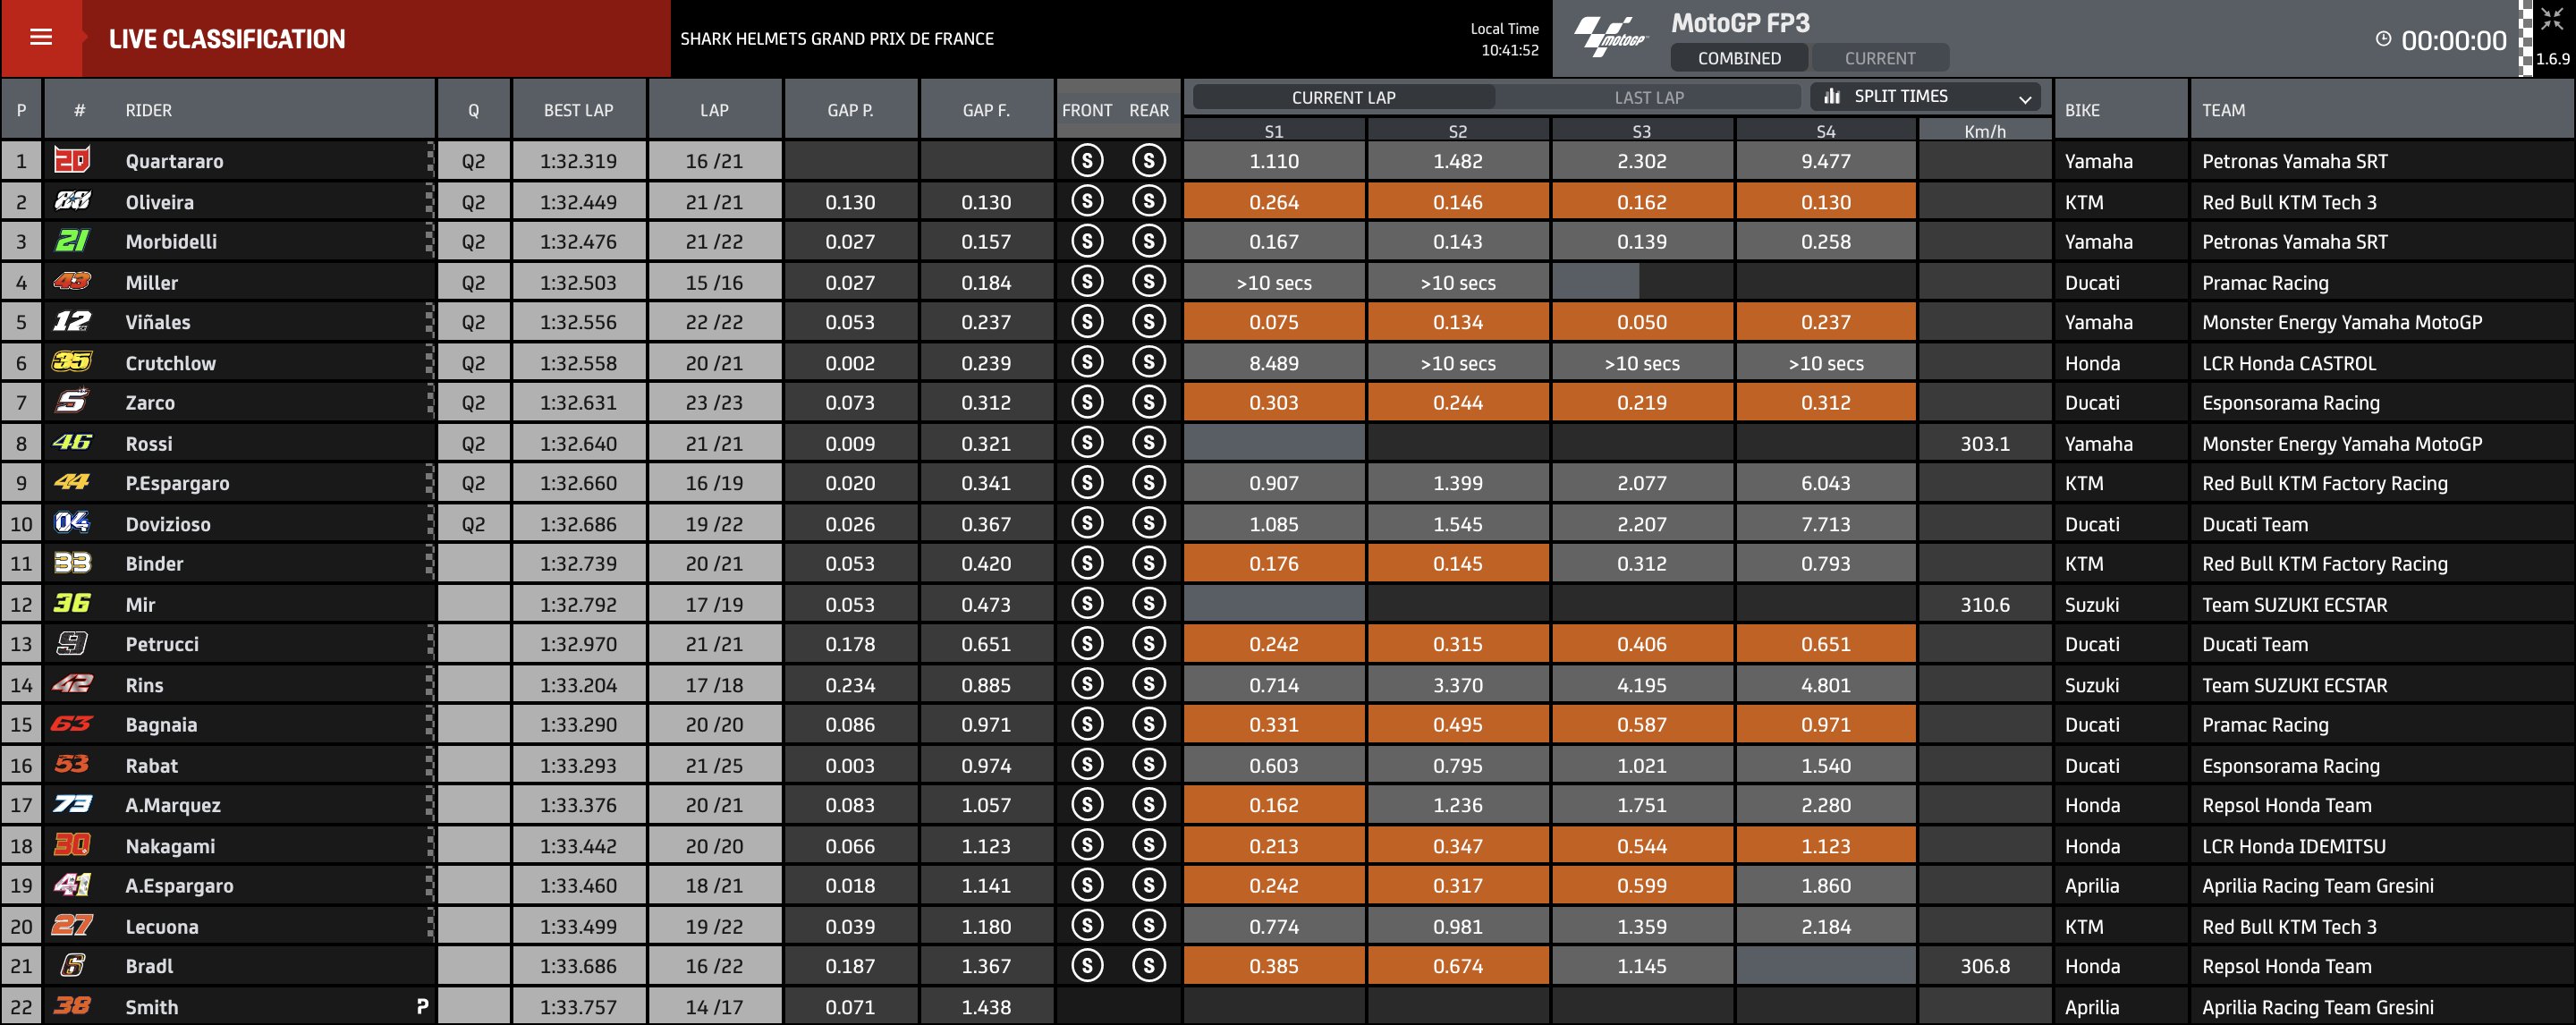Click Rabat's gap value 0.974
The width and height of the screenshot is (2576, 1025).
(986, 765)
